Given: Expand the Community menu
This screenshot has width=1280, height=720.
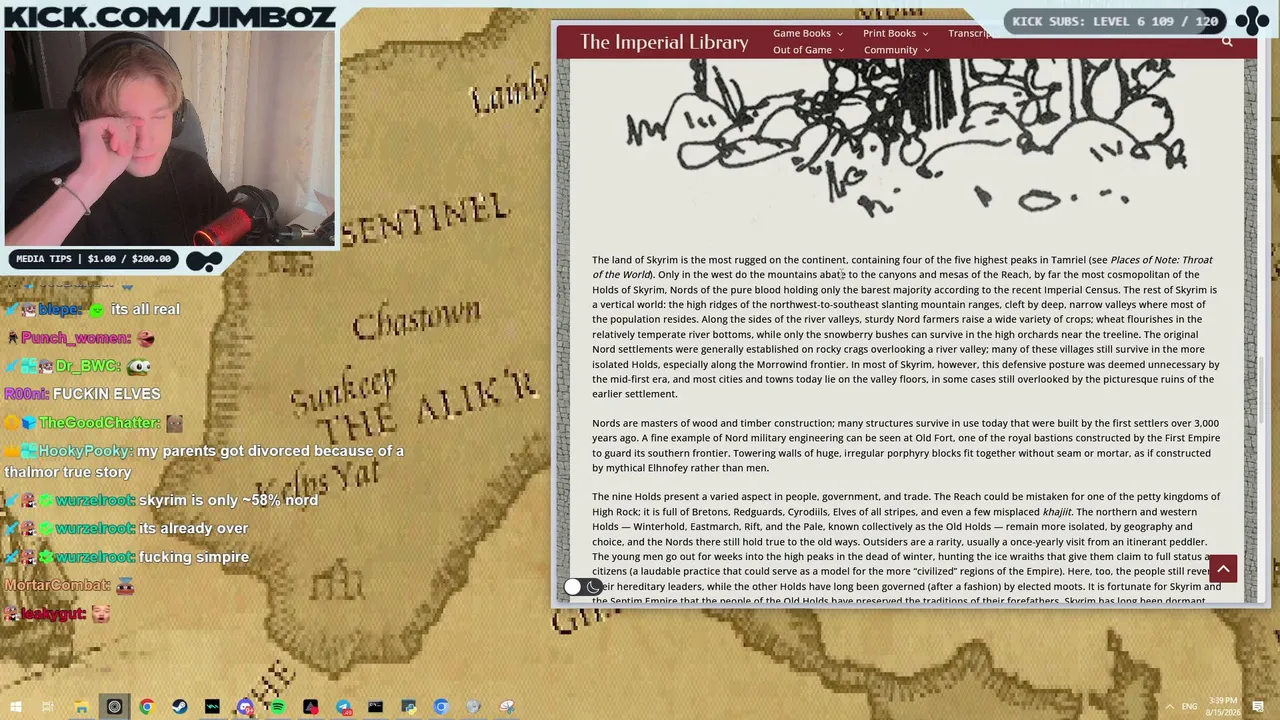Looking at the screenshot, I should pyautogui.click(x=897, y=50).
